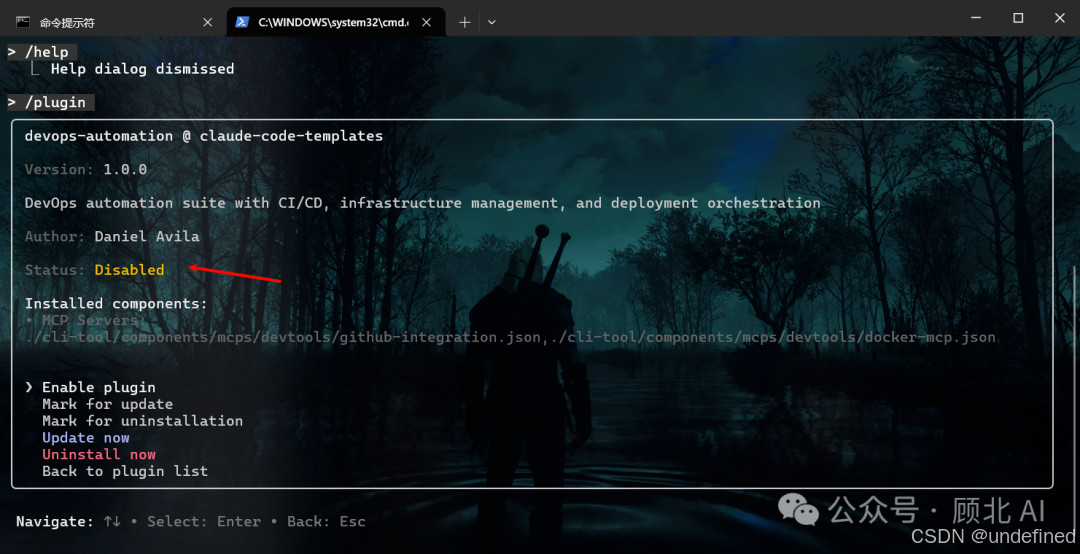The height and width of the screenshot is (554, 1080).
Task: Close the C:\WINDOWS\system32\cmd tab
Action: (426, 22)
